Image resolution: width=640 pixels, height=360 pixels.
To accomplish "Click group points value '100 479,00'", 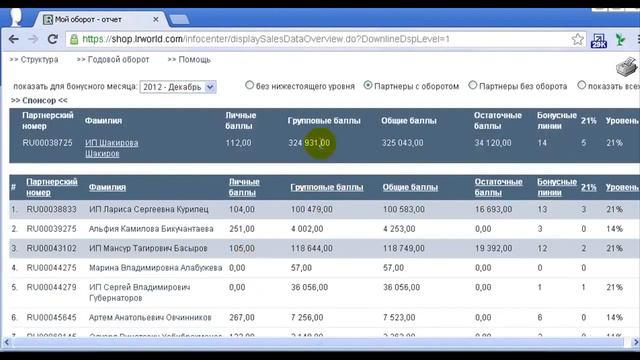I will [311, 209].
